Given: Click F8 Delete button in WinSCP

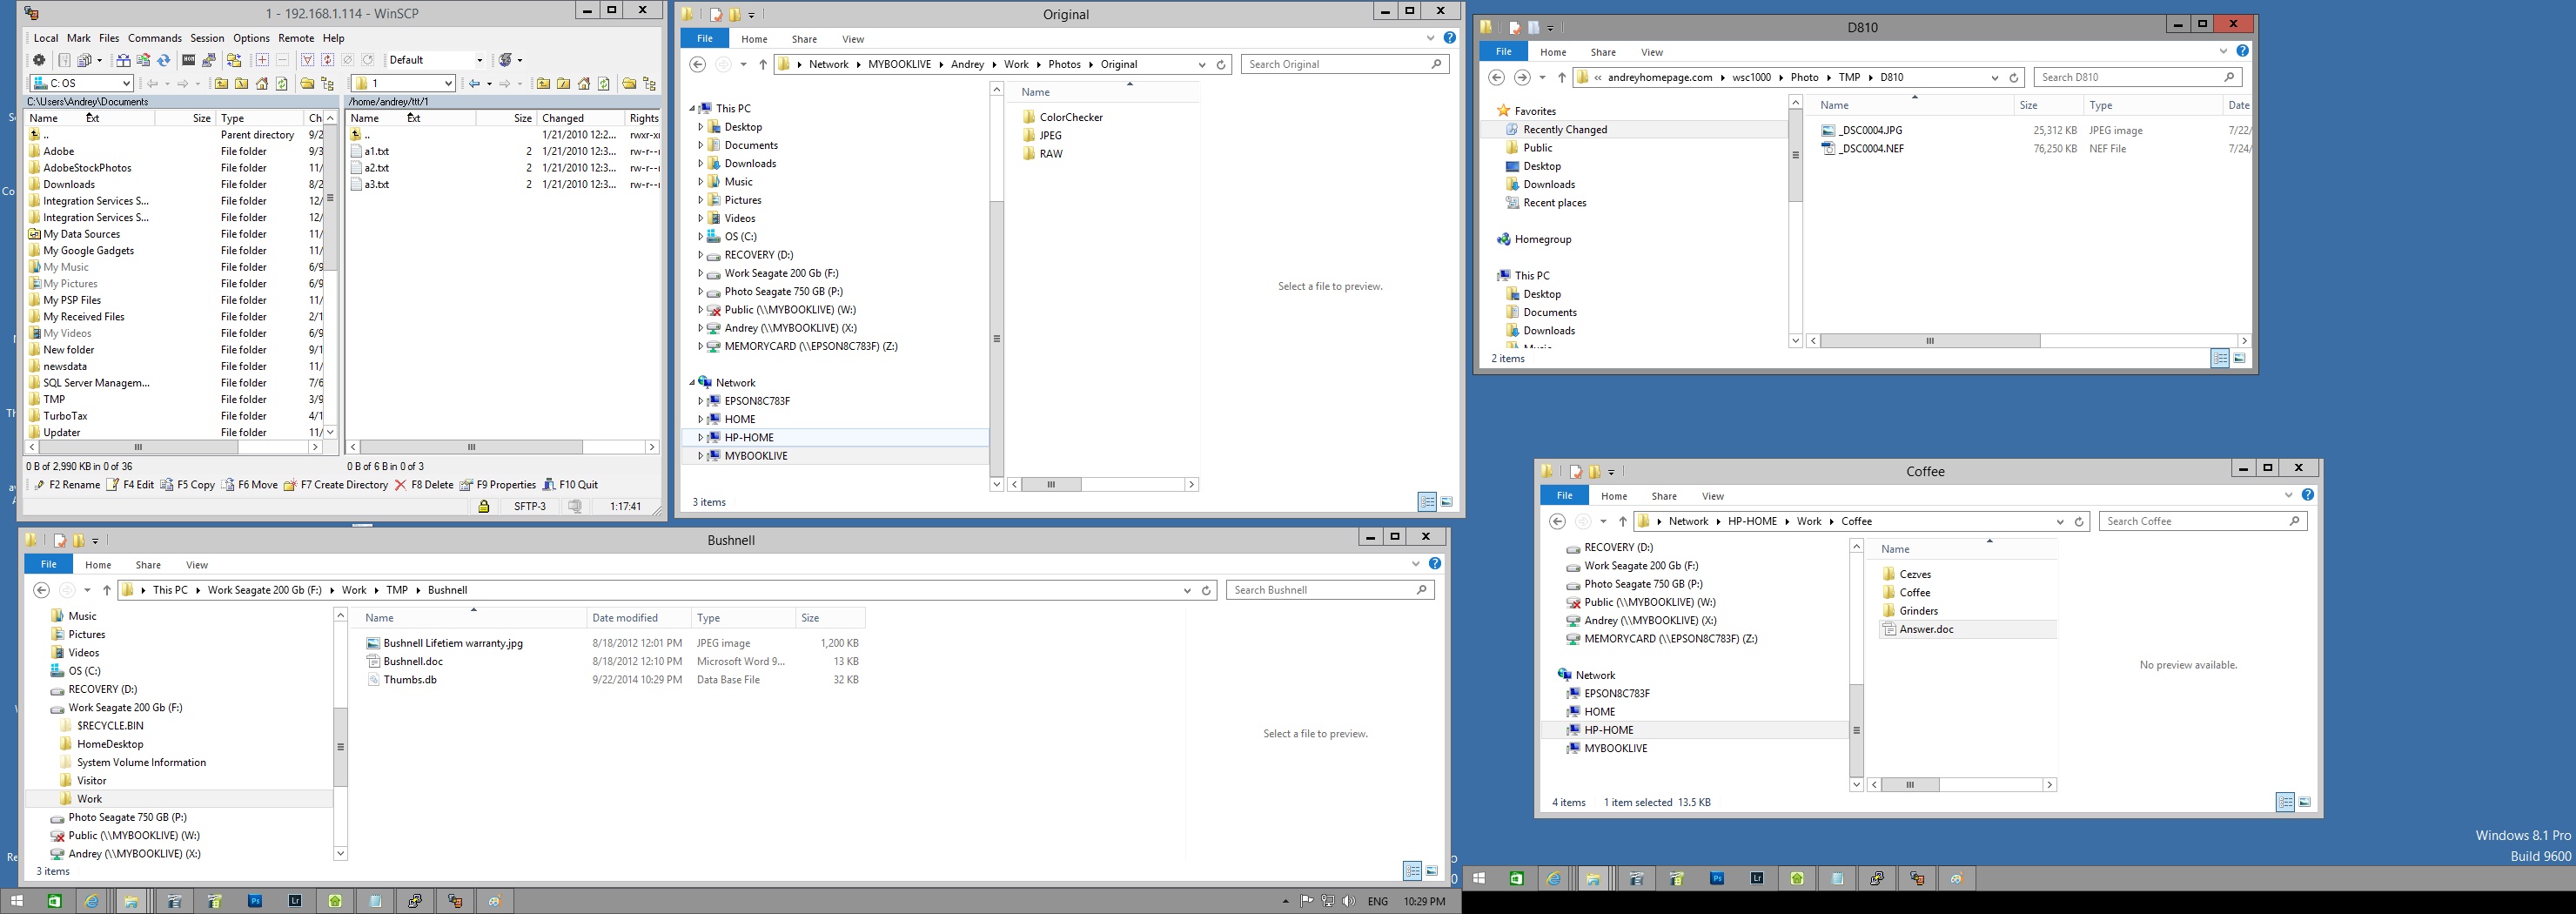Looking at the screenshot, I should coord(424,485).
